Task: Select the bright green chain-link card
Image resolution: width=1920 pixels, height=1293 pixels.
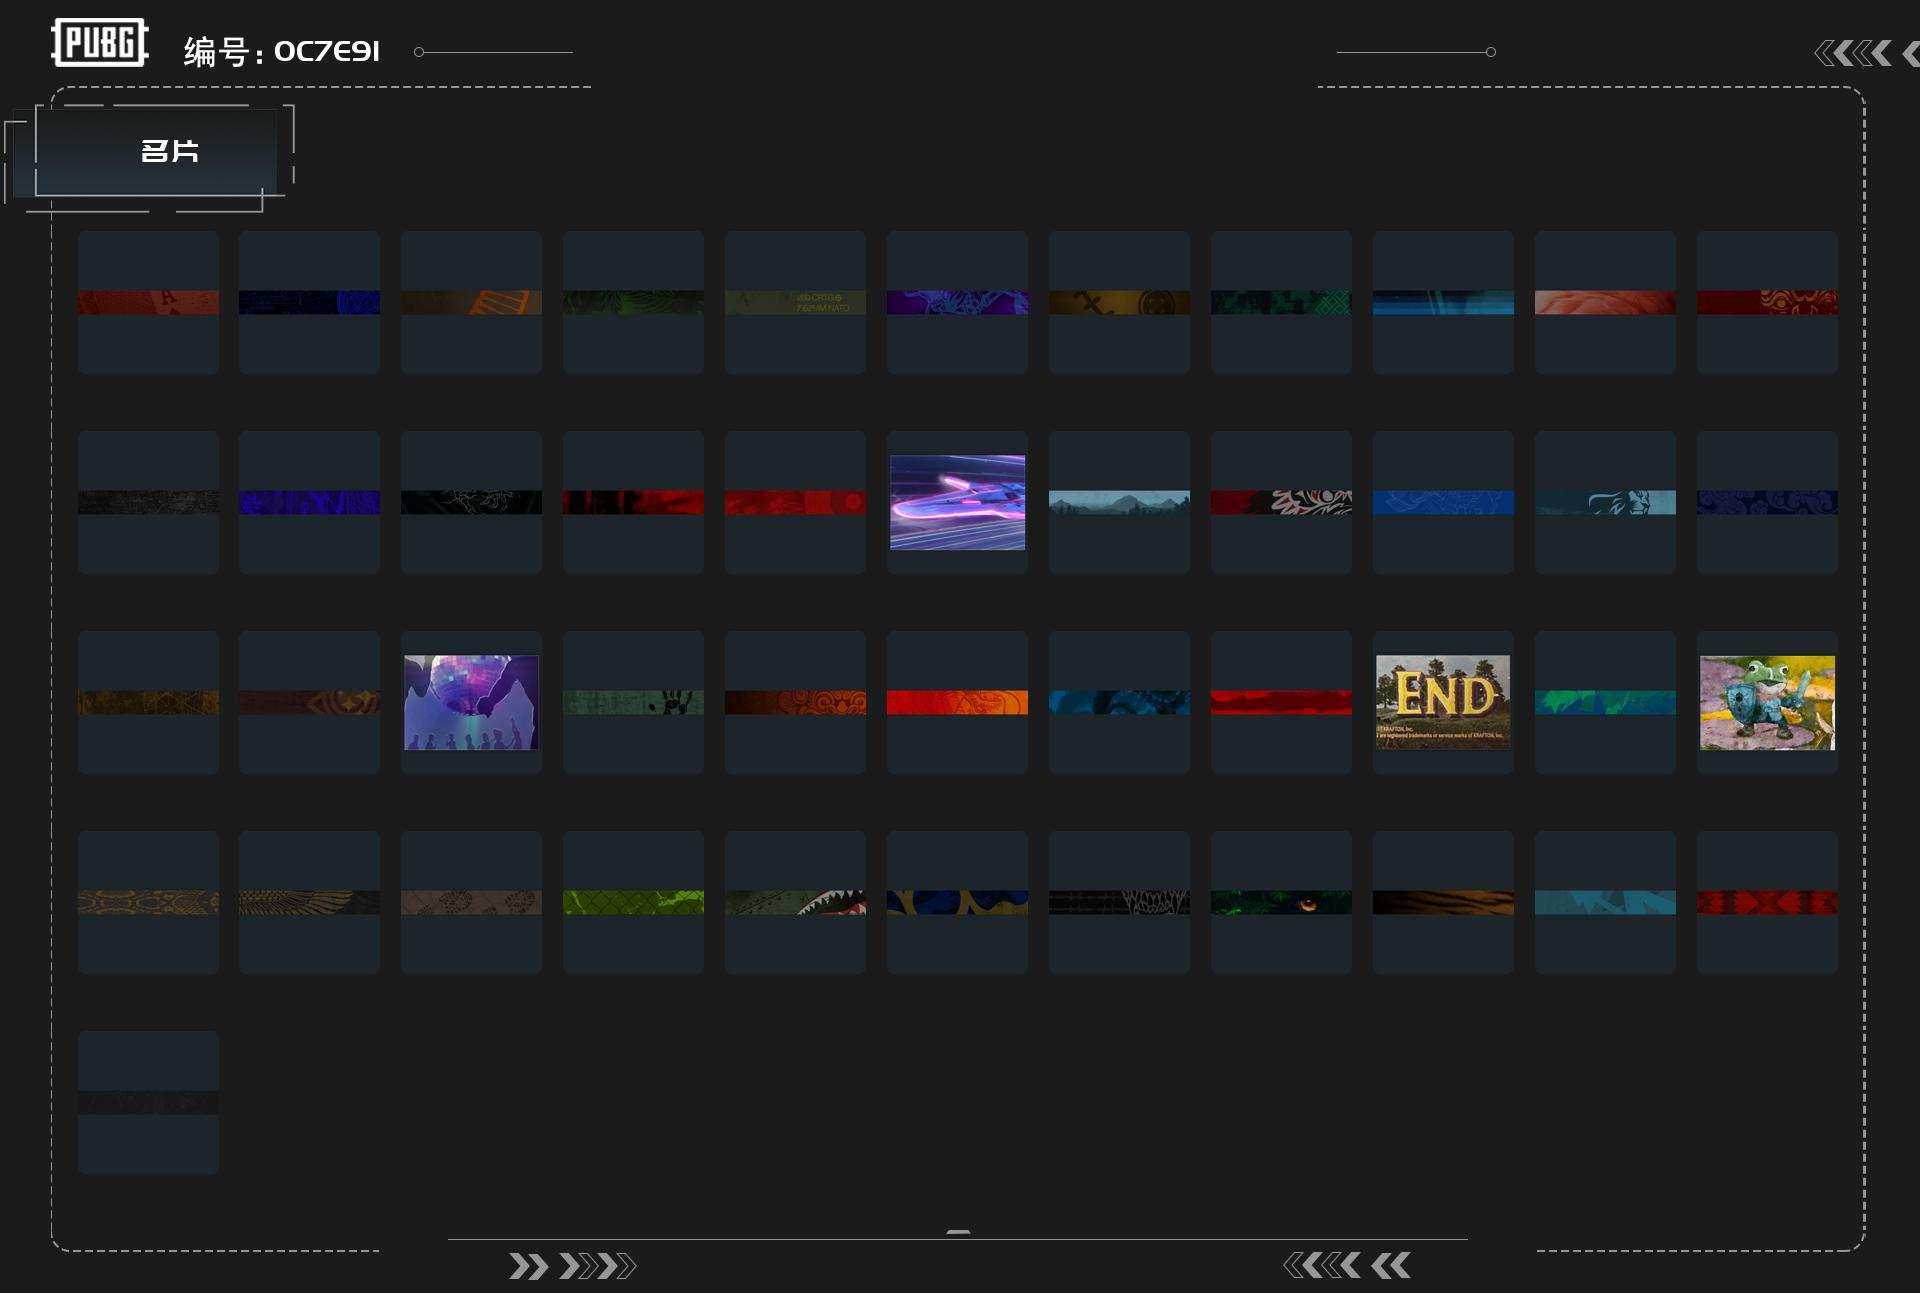Action: [x=633, y=902]
